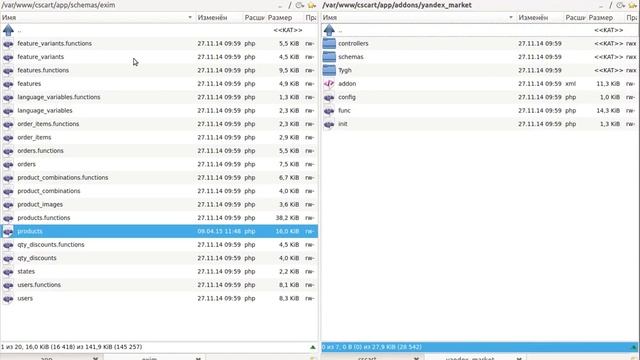Click the PHP icon beside orders.functions
The image size is (640, 360).
(8, 151)
